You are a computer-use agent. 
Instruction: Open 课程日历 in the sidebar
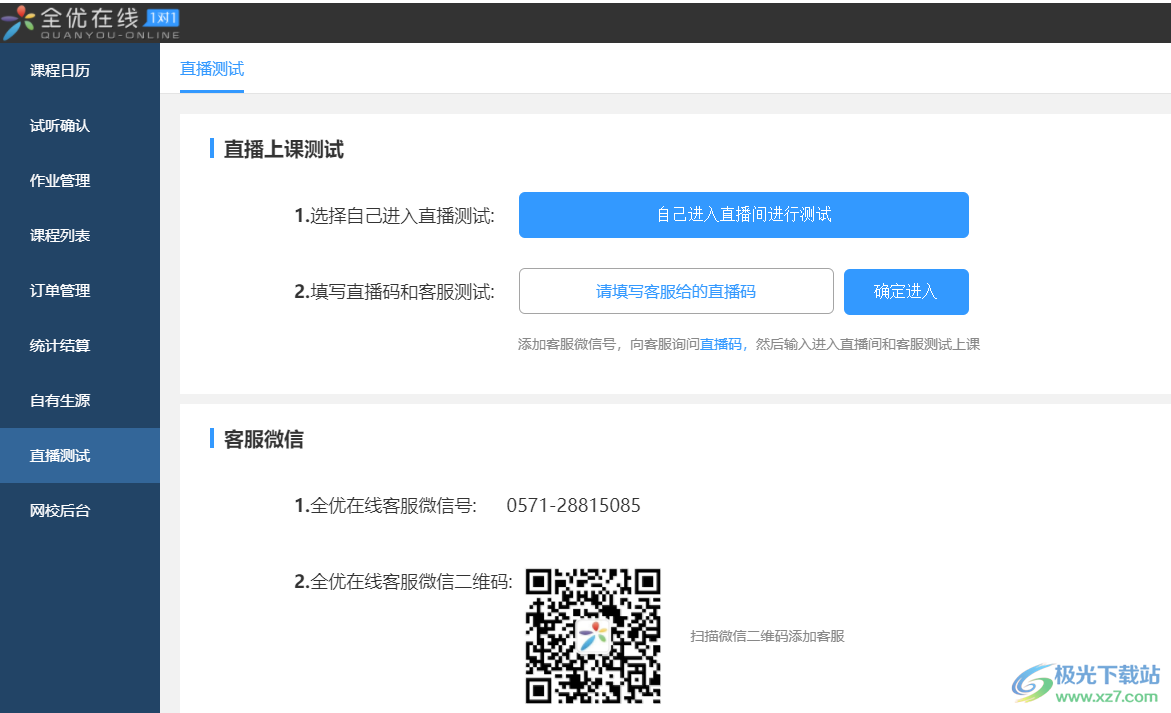(62, 70)
